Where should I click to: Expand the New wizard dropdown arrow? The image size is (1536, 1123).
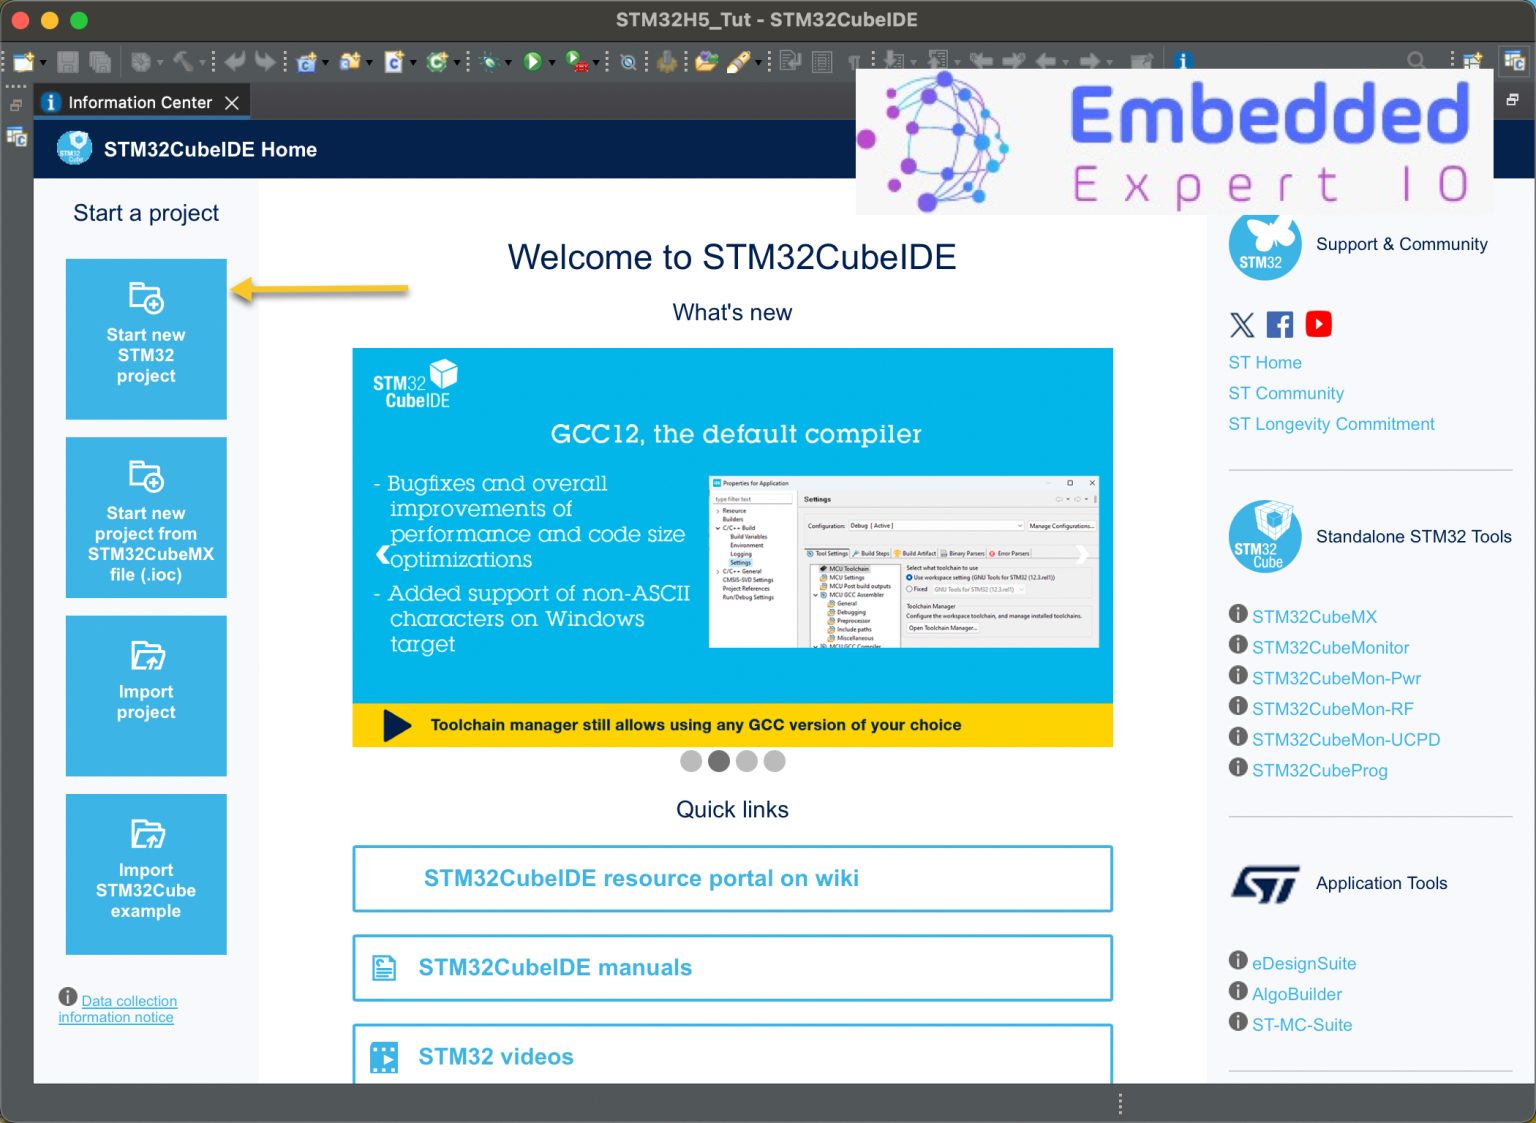coord(42,61)
